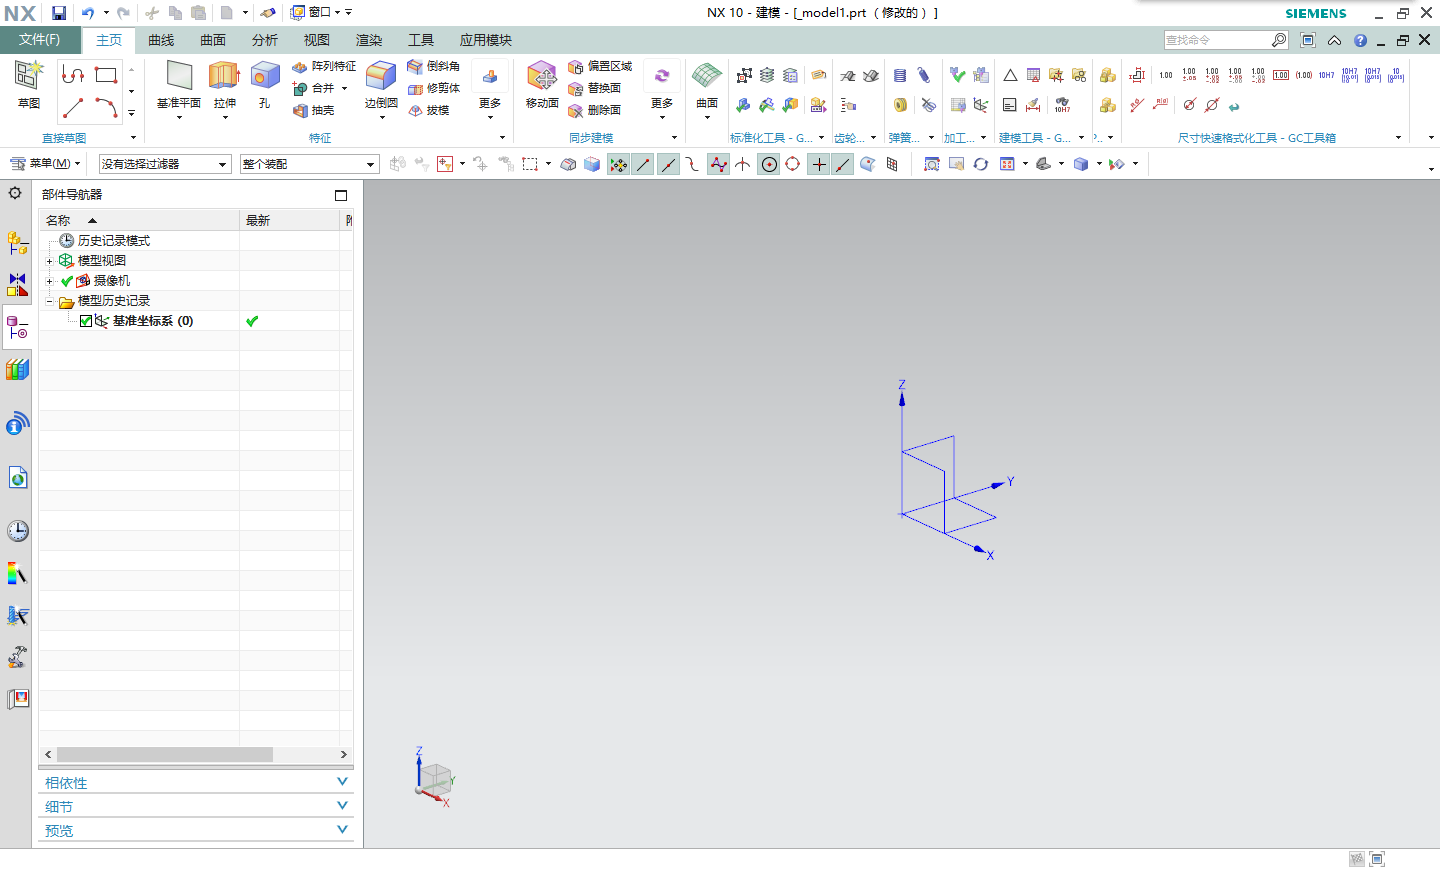
Task: Switch to the 应用模块 ribbon tab
Action: [486, 40]
